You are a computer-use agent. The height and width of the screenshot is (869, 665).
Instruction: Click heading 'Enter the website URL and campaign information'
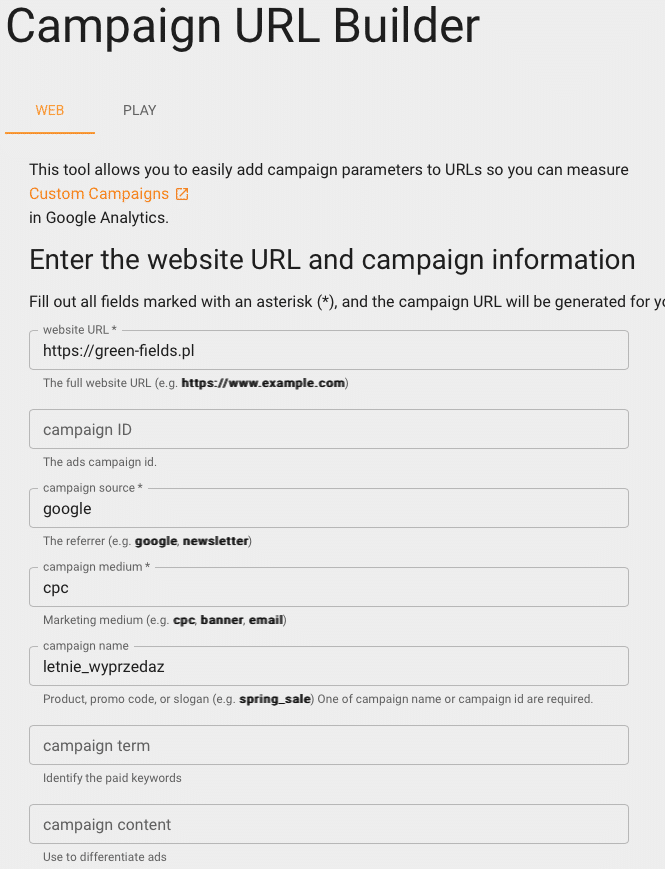(332, 260)
